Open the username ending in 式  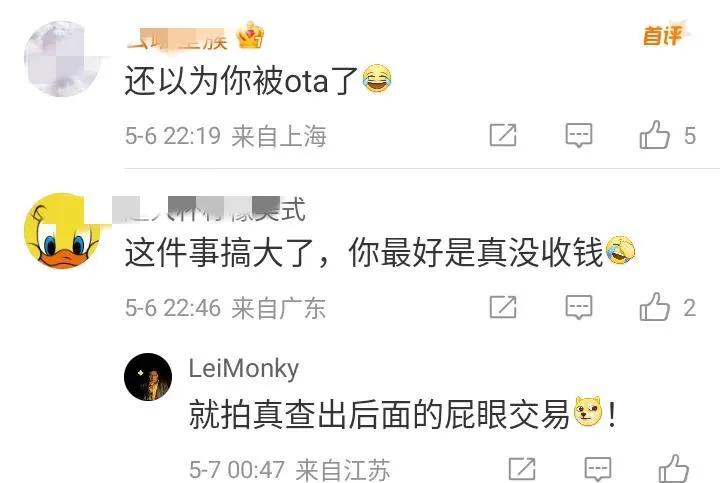(x=209, y=210)
